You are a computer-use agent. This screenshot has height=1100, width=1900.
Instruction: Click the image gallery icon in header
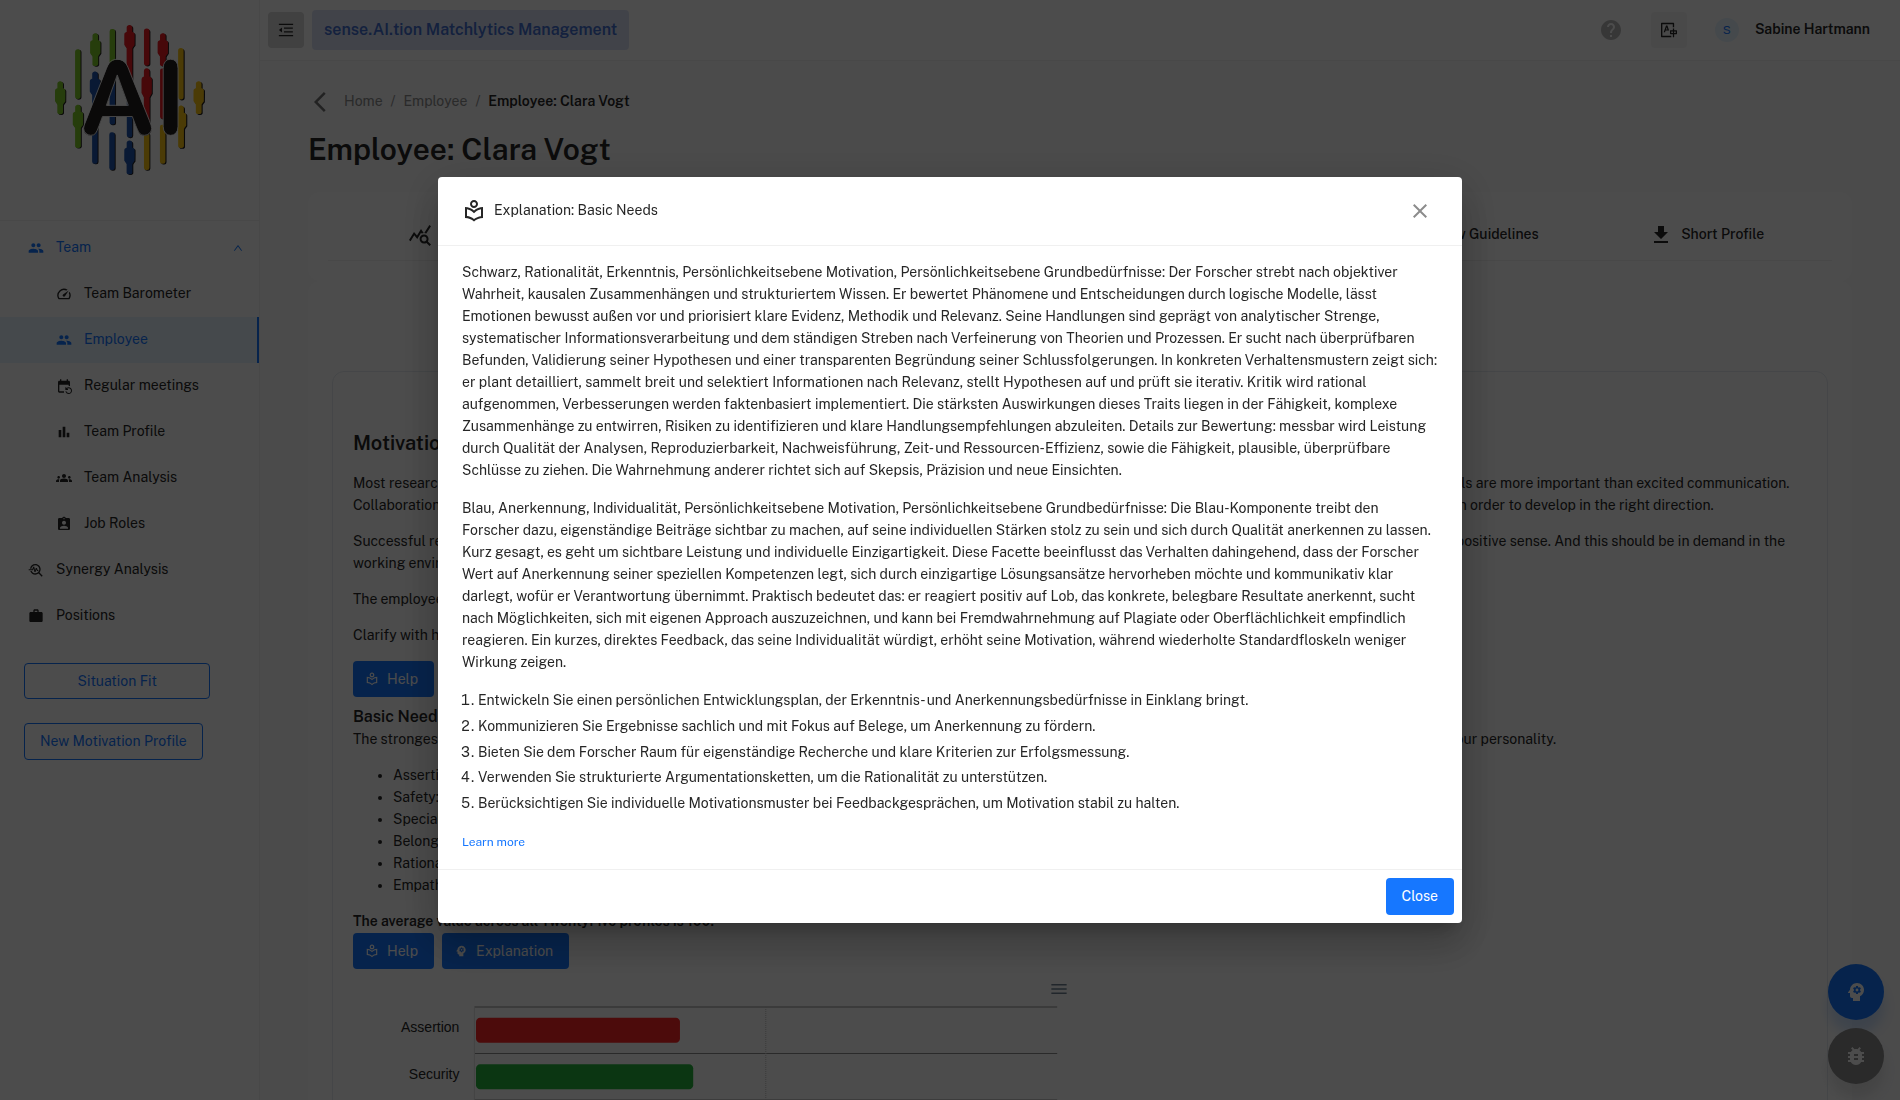tap(1669, 30)
